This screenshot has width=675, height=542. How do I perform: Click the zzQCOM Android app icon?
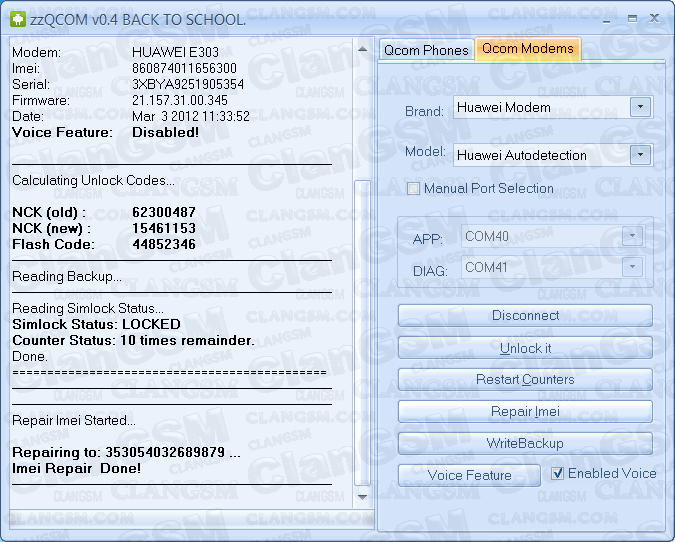(18, 19)
